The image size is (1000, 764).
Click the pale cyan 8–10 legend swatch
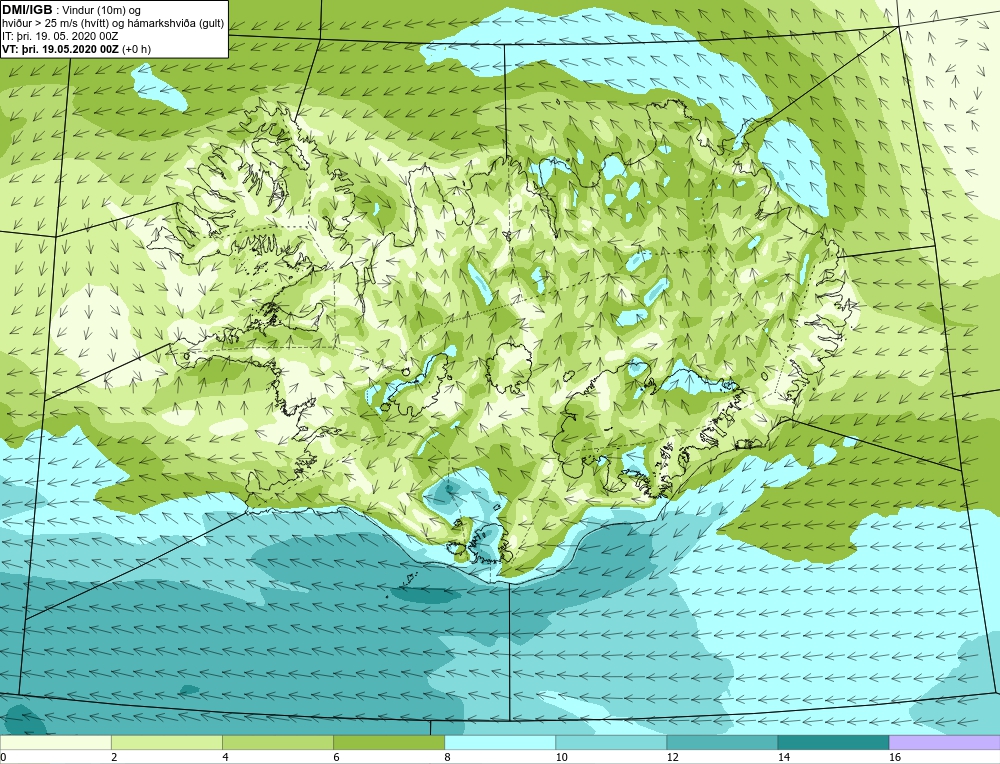[x=499, y=742]
